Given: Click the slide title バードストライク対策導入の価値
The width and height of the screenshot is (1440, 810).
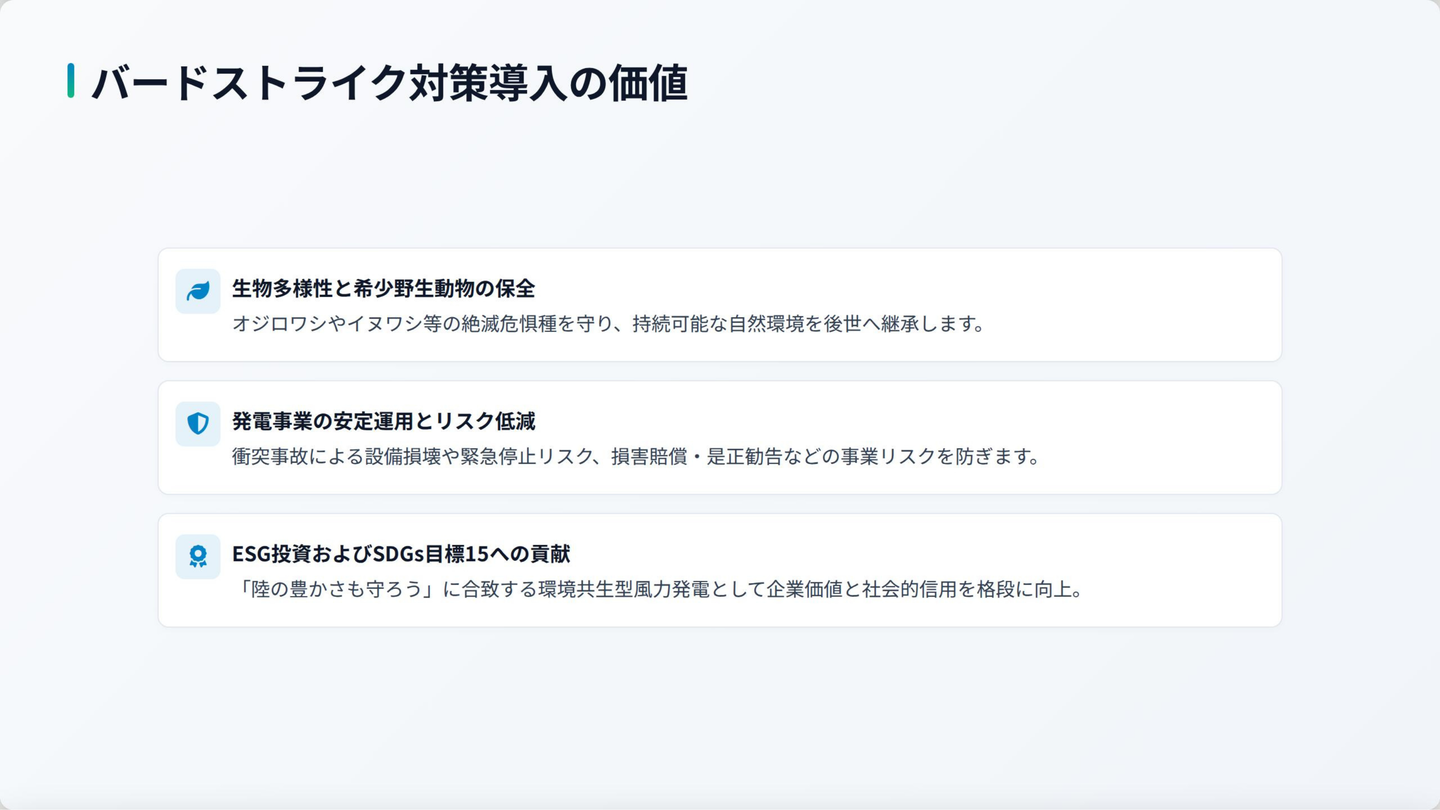Looking at the screenshot, I should (389, 83).
